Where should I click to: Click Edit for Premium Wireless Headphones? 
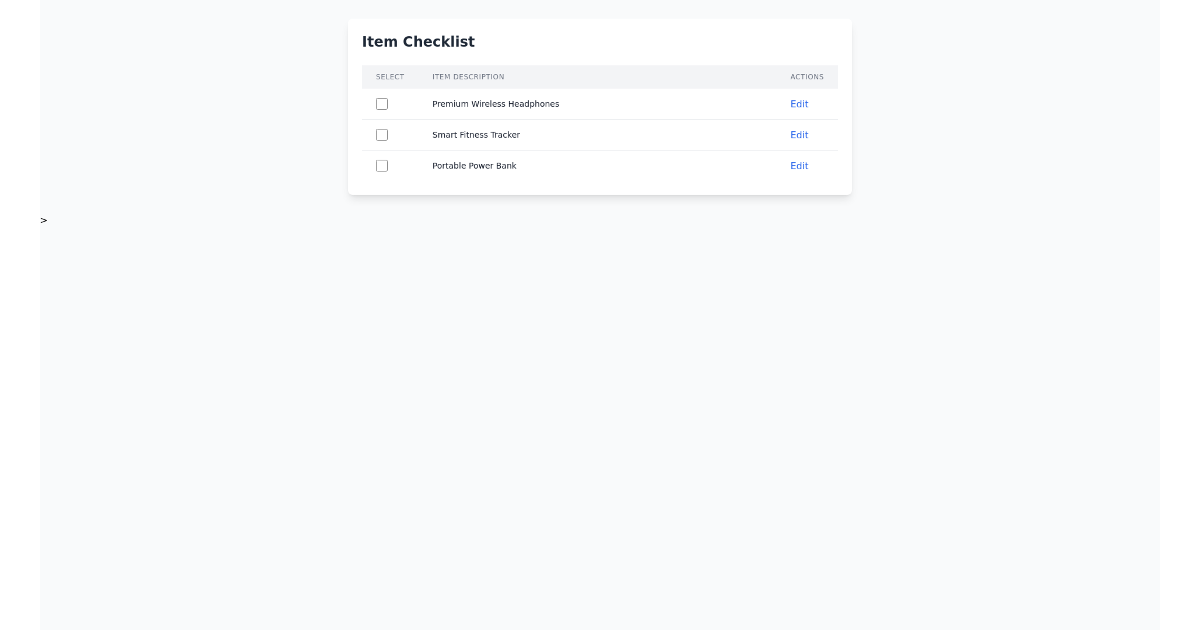pyautogui.click(x=798, y=103)
